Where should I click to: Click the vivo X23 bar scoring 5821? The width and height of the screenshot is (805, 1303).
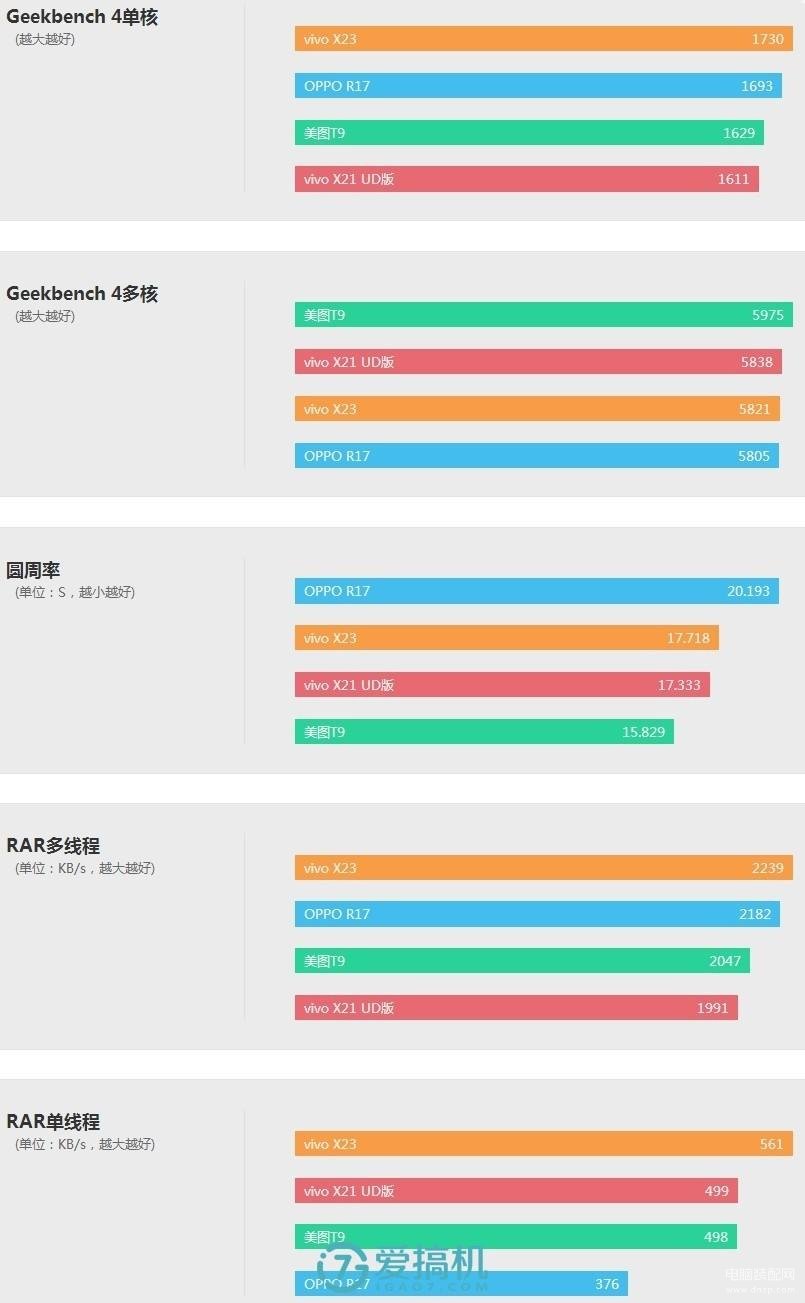537,409
